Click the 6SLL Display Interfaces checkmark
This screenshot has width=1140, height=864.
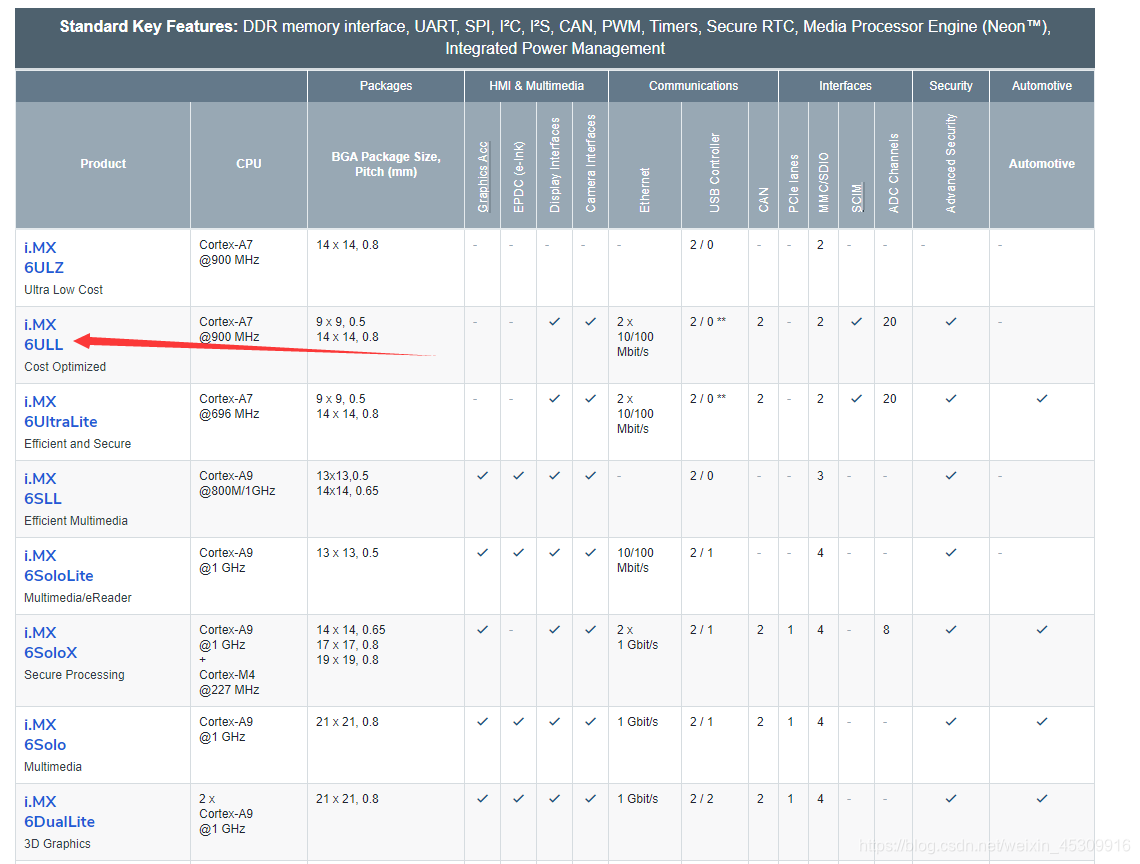point(555,476)
